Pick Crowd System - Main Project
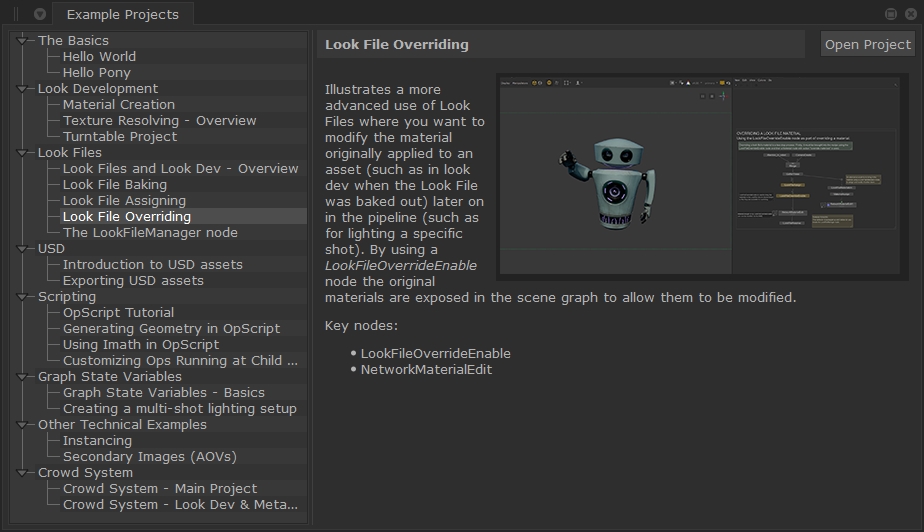Image resolution: width=924 pixels, height=532 pixels. pyautogui.click(x=160, y=489)
